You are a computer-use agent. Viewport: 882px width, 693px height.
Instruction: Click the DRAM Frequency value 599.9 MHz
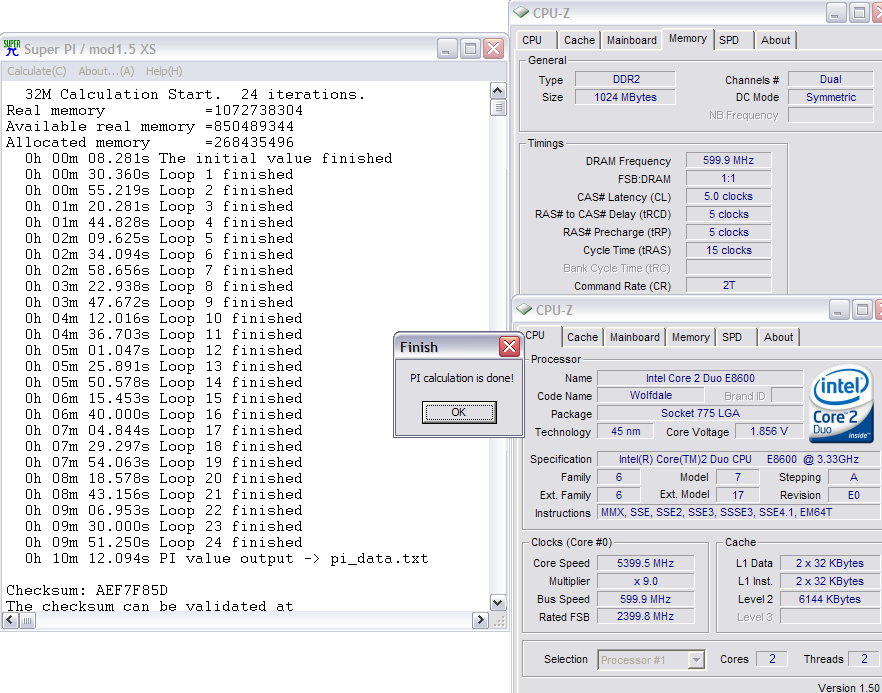(728, 160)
